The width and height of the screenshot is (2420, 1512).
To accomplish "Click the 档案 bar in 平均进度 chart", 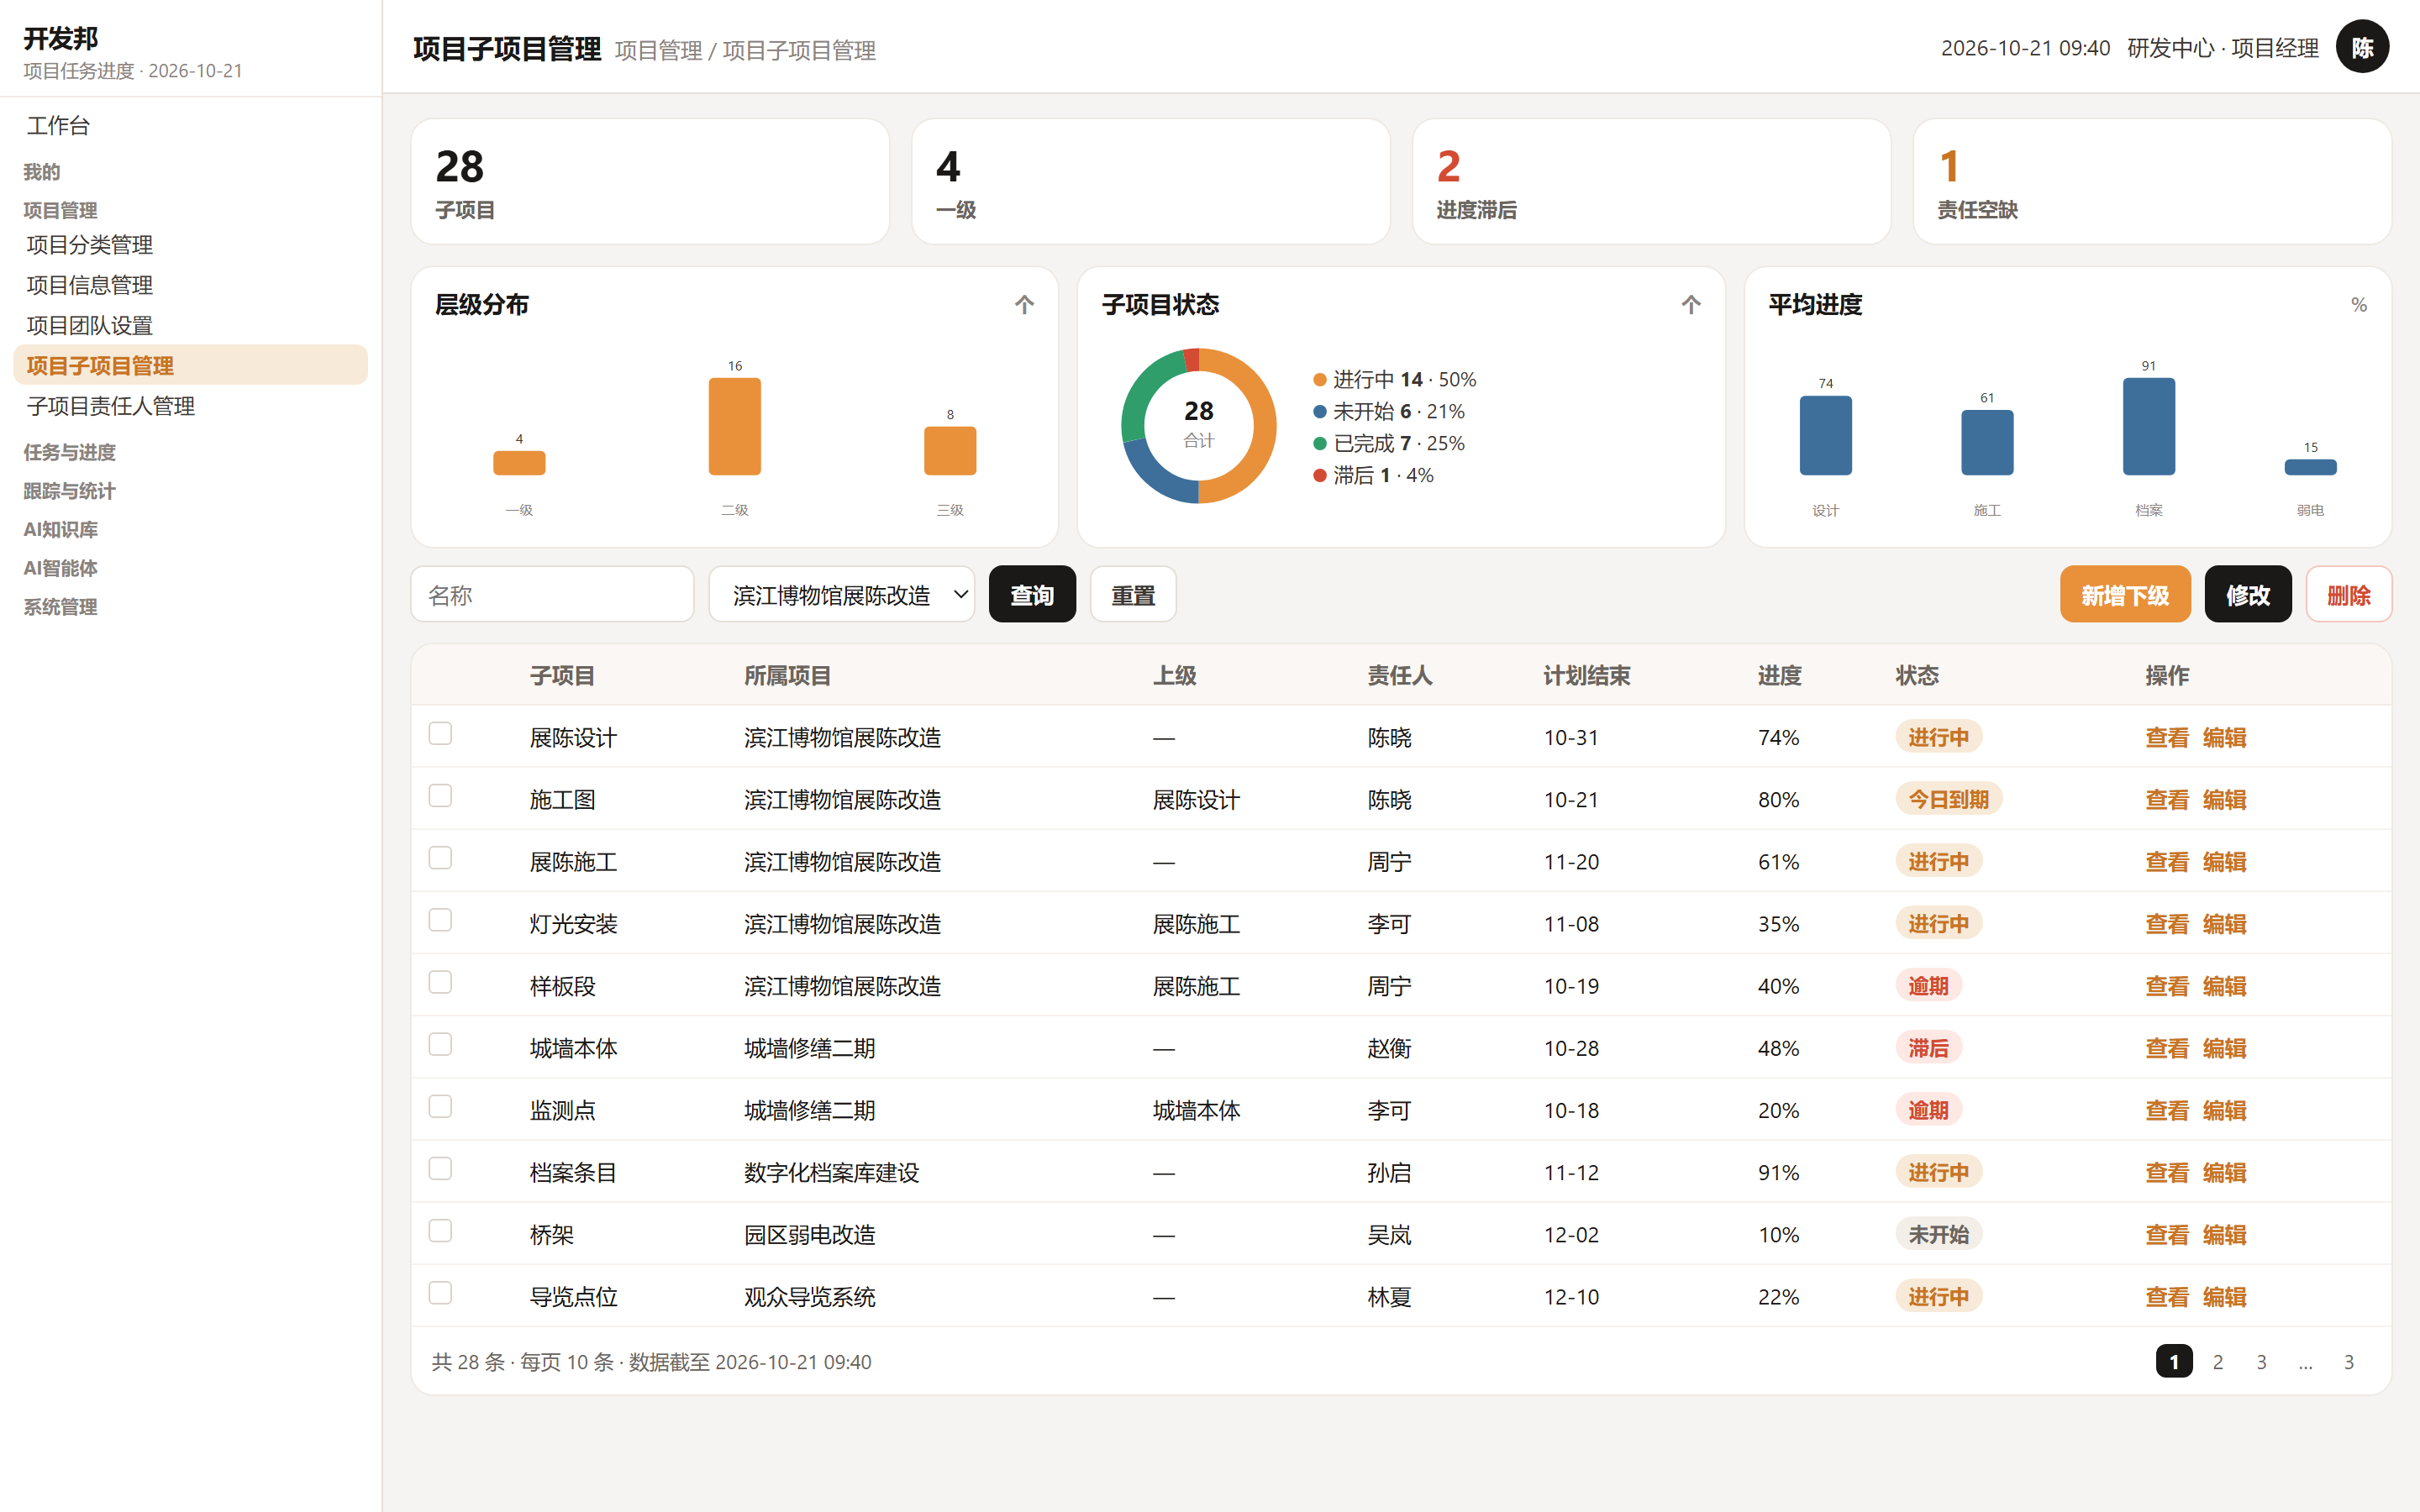I will (x=2148, y=426).
